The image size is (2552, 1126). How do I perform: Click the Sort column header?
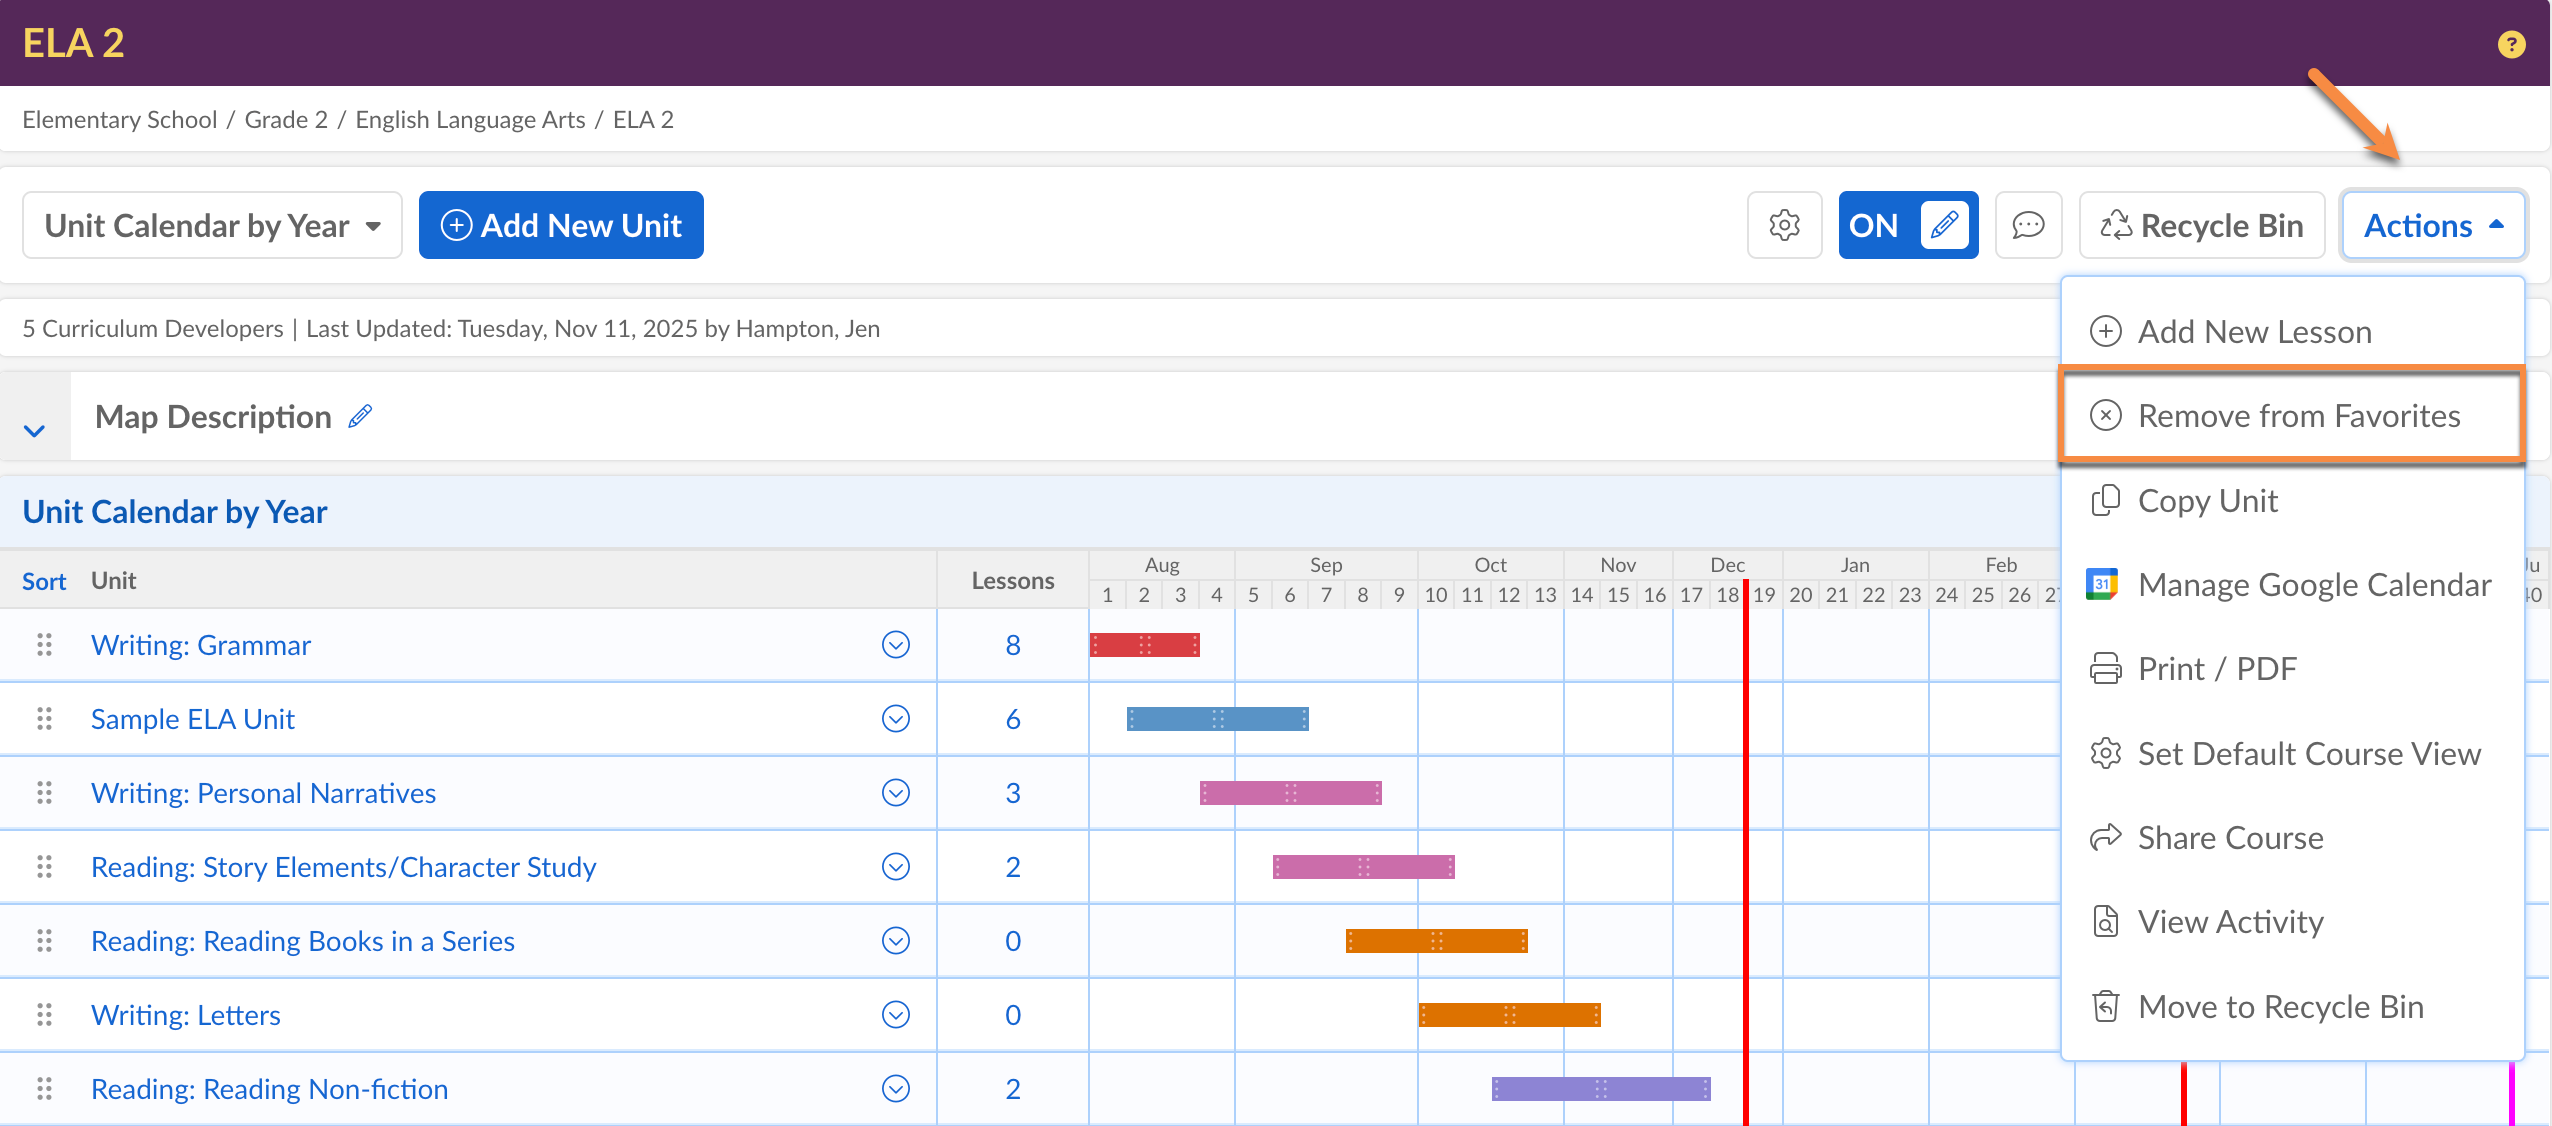[44, 581]
